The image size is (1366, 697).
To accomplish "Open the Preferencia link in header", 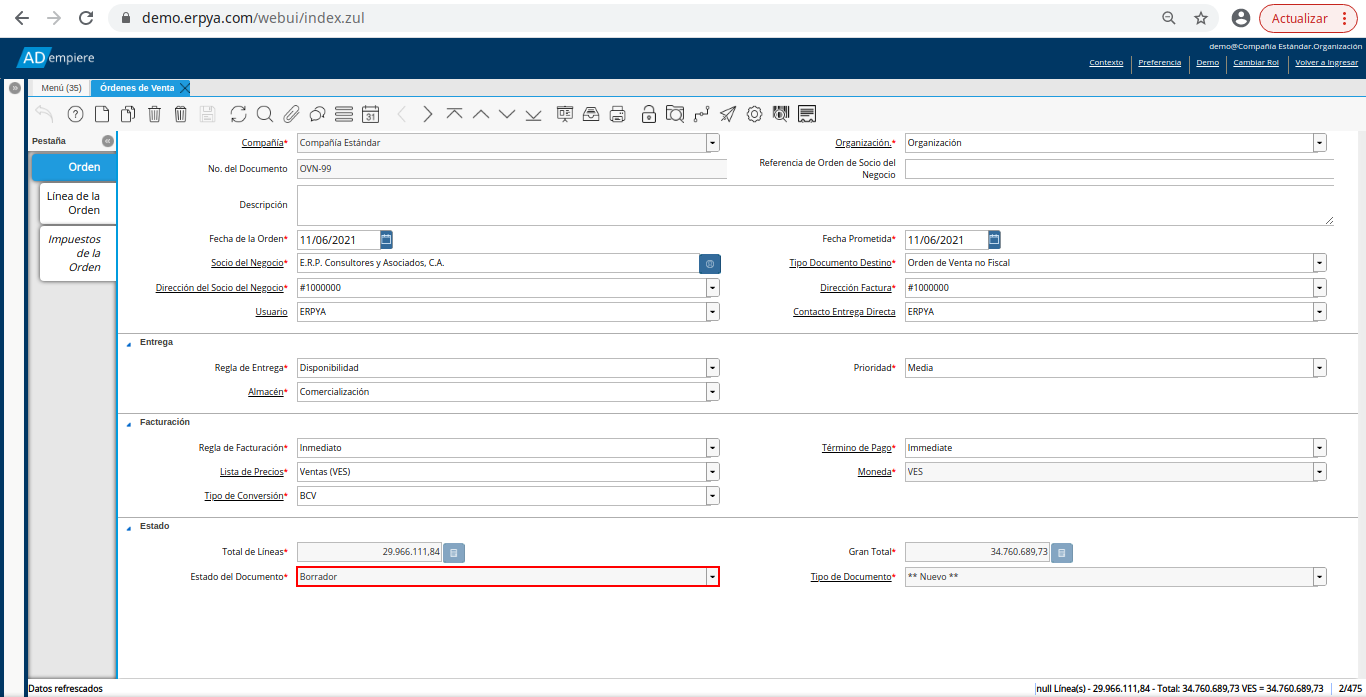I will click(x=1159, y=62).
